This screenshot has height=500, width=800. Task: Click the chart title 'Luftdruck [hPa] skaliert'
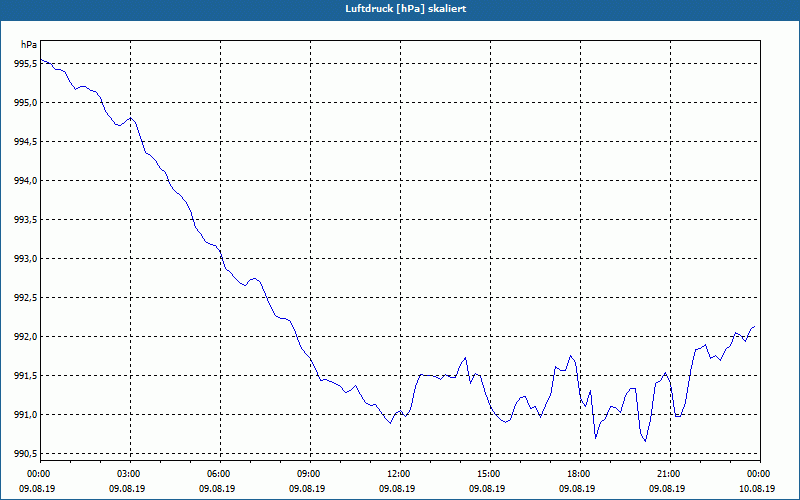406,9
